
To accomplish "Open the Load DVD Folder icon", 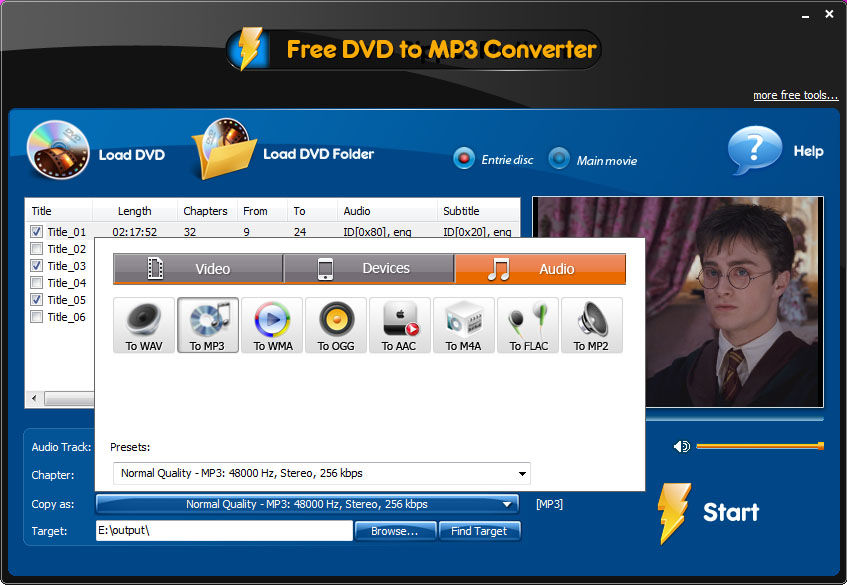I will [224, 149].
